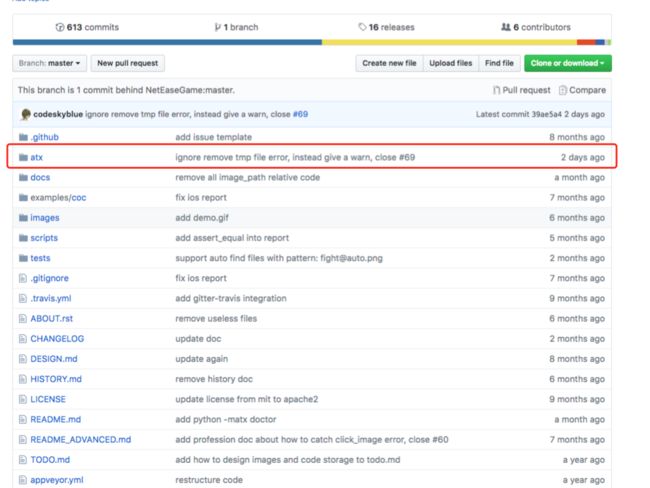Open the README.md file
Image resolution: width=650 pixels, height=488 pixels.
[x=56, y=420]
